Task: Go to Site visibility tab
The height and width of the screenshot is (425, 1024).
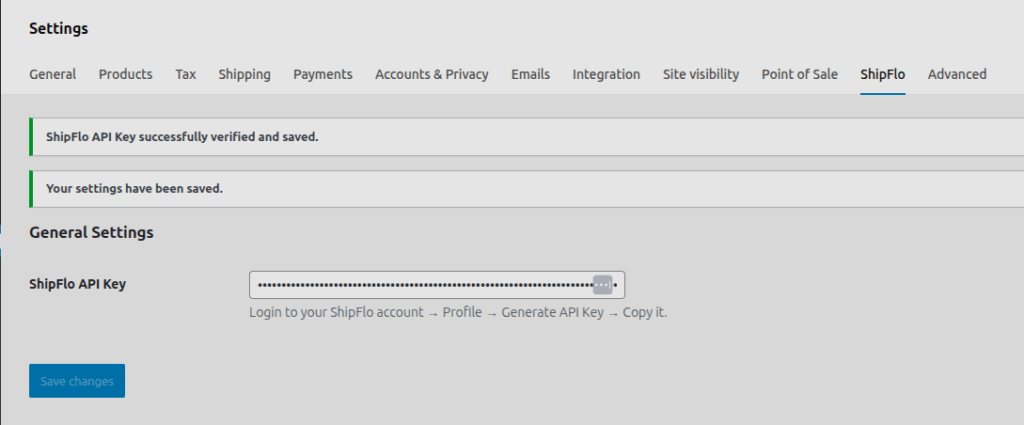Action: 701,74
